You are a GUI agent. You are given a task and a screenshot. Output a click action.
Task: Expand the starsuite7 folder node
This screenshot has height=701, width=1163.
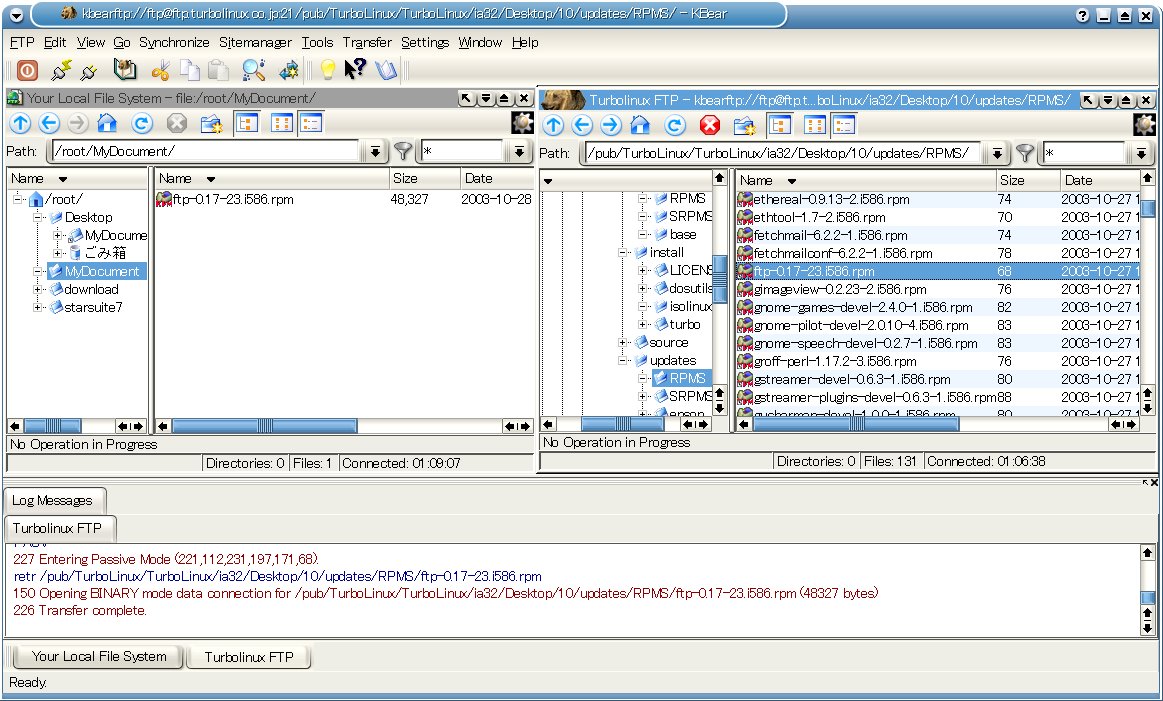coord(37,307)
